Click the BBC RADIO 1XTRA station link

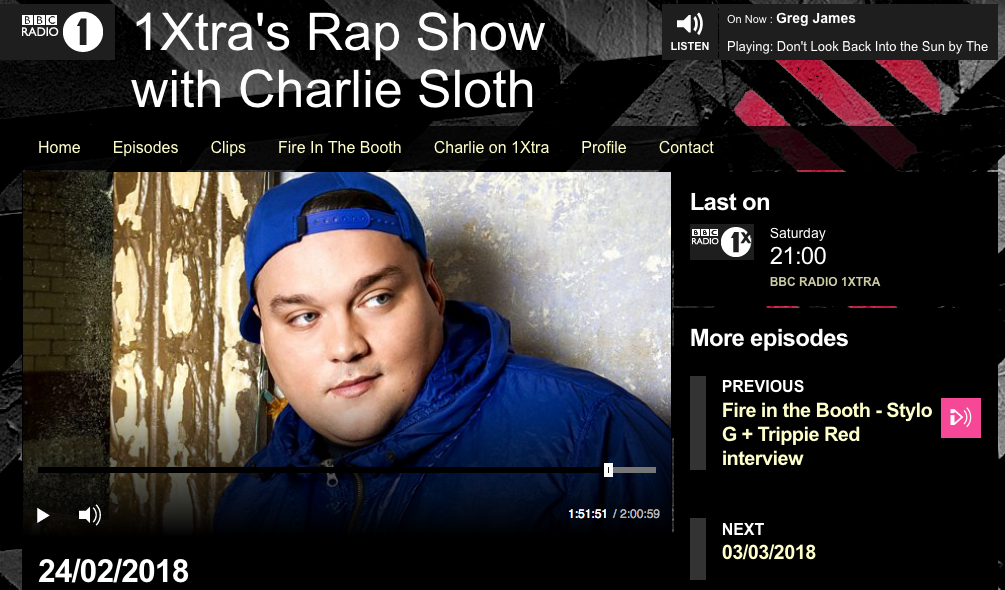824,282
